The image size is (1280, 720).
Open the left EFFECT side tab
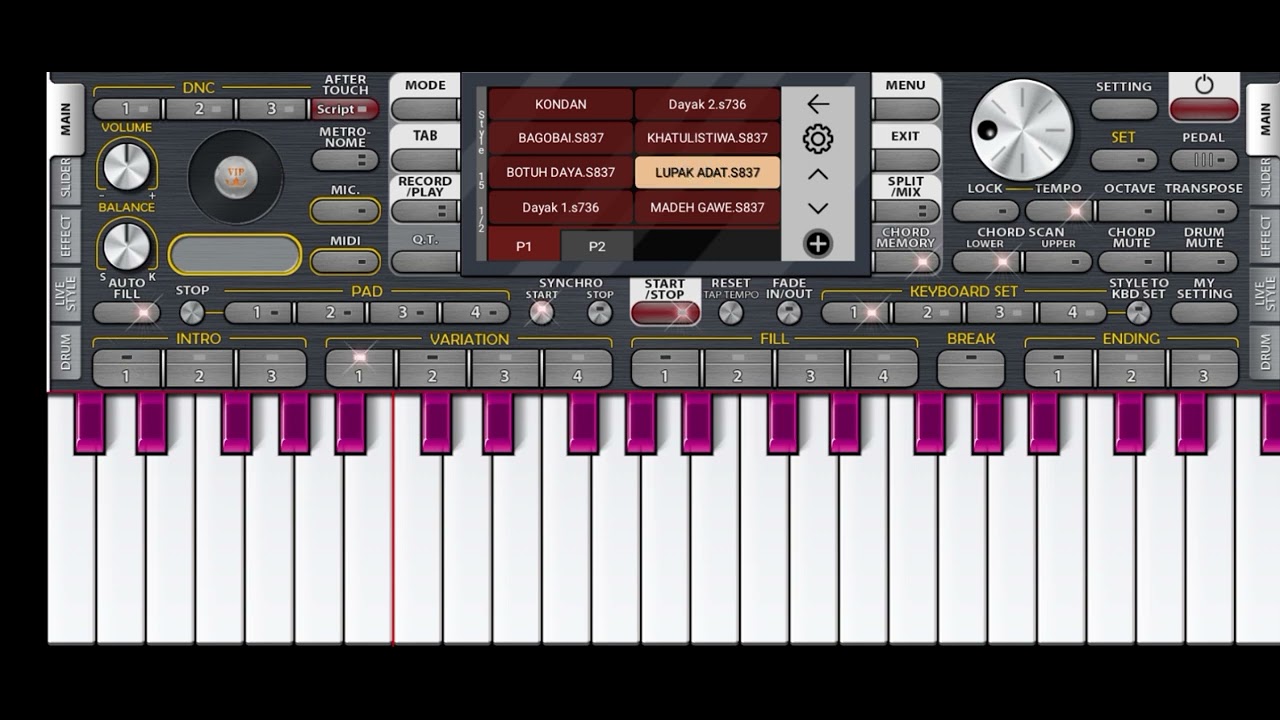(66, 236)
